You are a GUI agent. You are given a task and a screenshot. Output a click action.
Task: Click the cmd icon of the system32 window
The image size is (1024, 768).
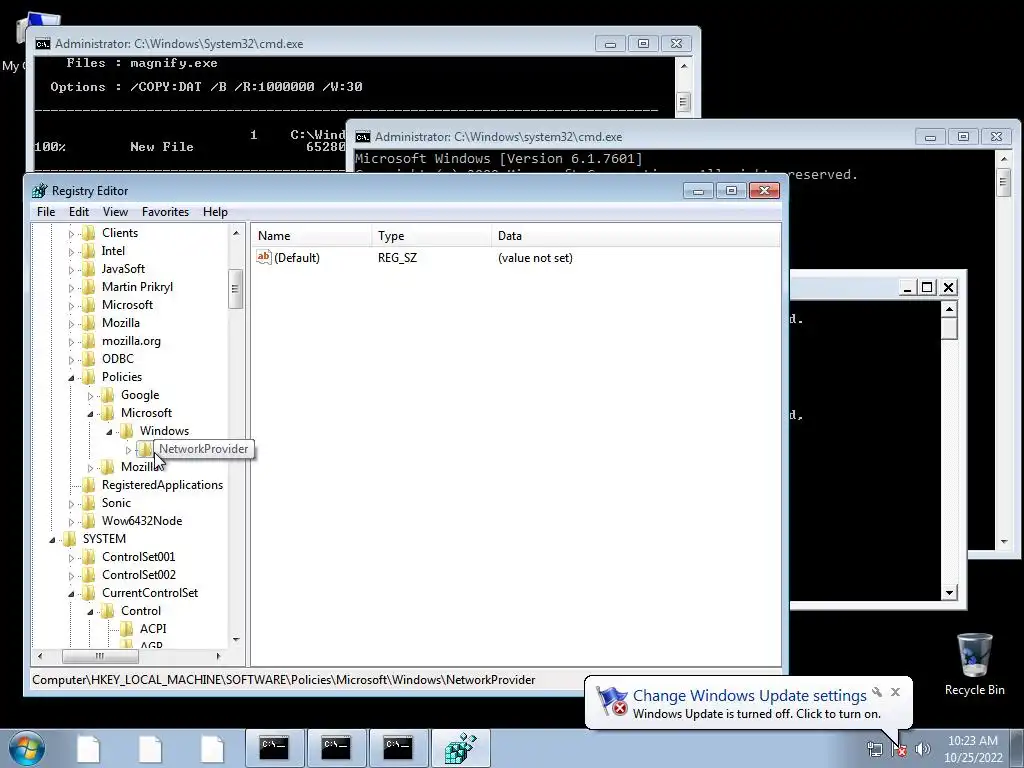pyautogui.click(x=362, y=136)
